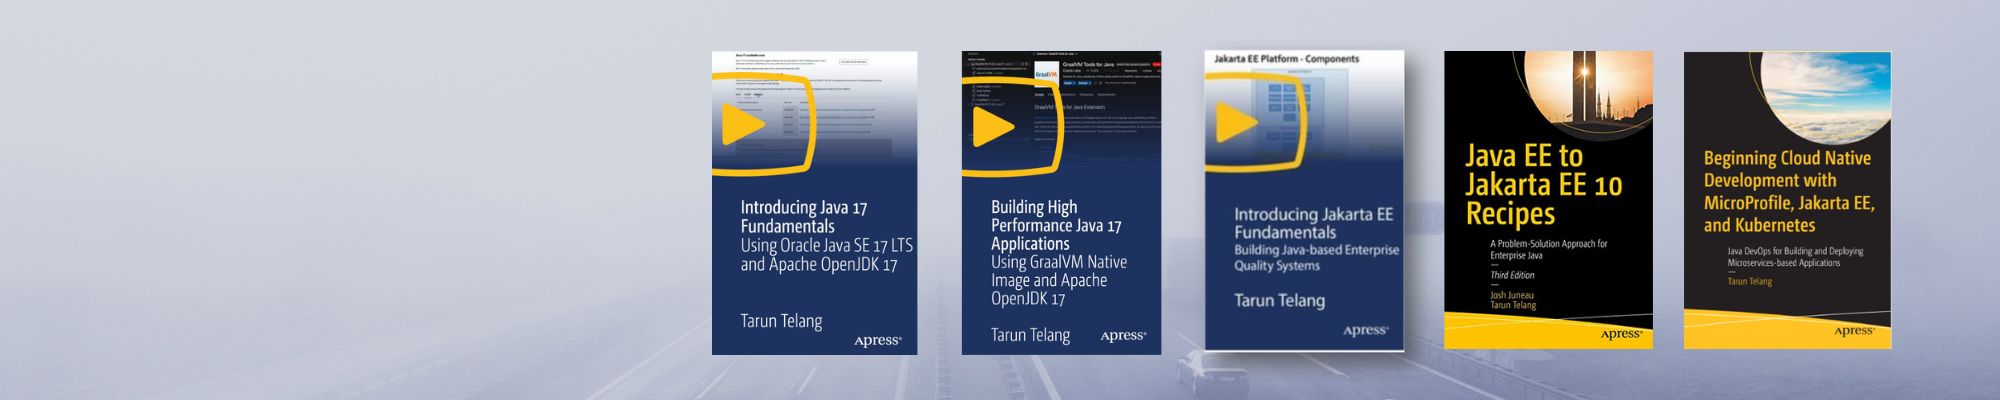Click 'Using GraalVM Native Image' subtitle text
The height and width of the screenshot is (400, 2000).
click(x=1059, y=271)
